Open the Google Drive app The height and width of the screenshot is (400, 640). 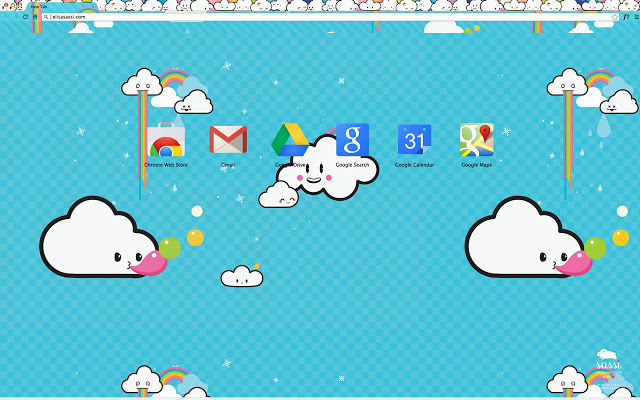(290, 140)
